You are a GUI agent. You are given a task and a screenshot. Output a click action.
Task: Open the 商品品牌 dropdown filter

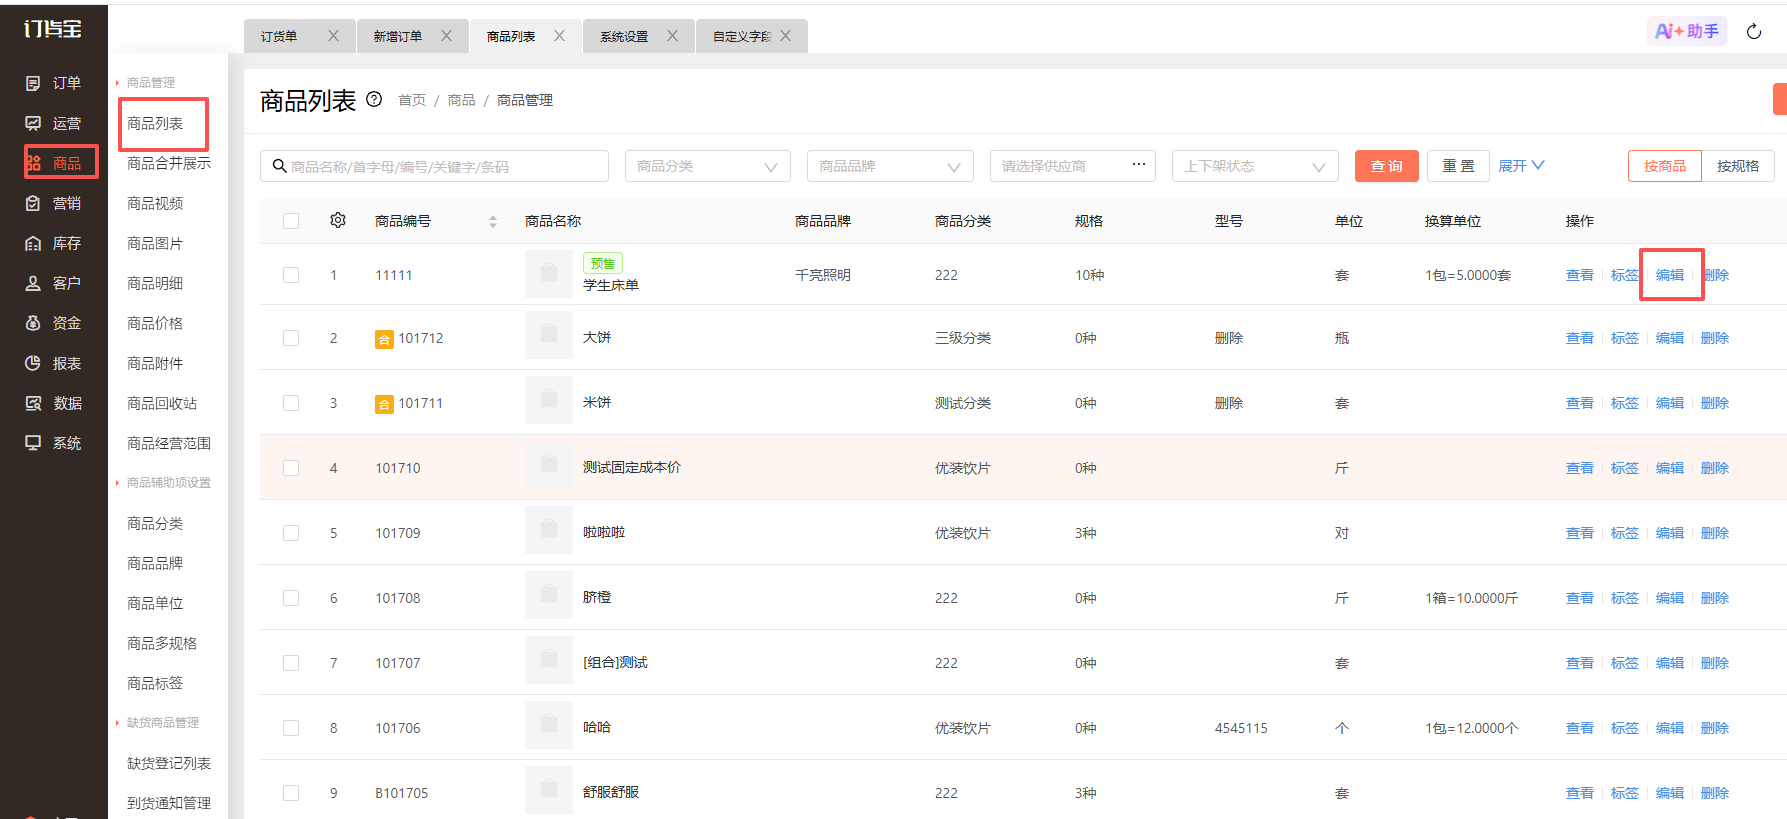(890, 166)
